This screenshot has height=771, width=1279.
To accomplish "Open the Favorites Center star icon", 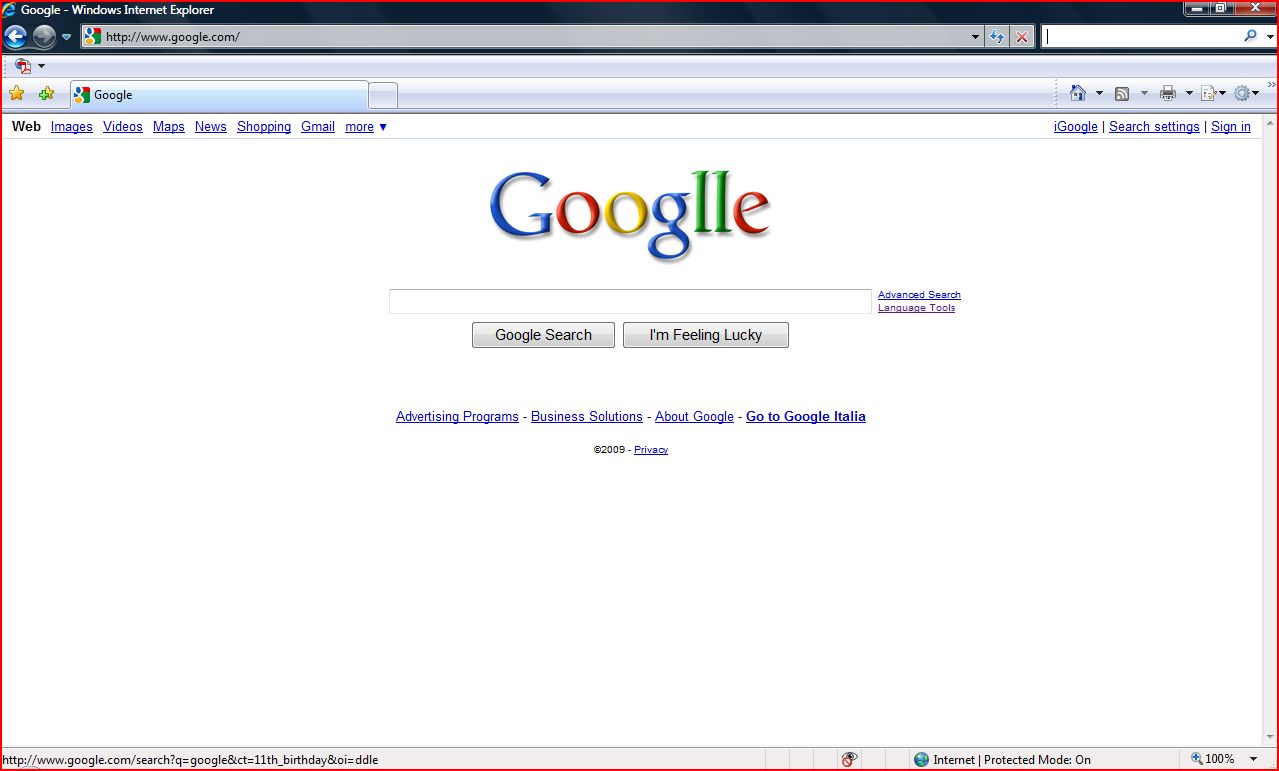I will coord(16,91).
